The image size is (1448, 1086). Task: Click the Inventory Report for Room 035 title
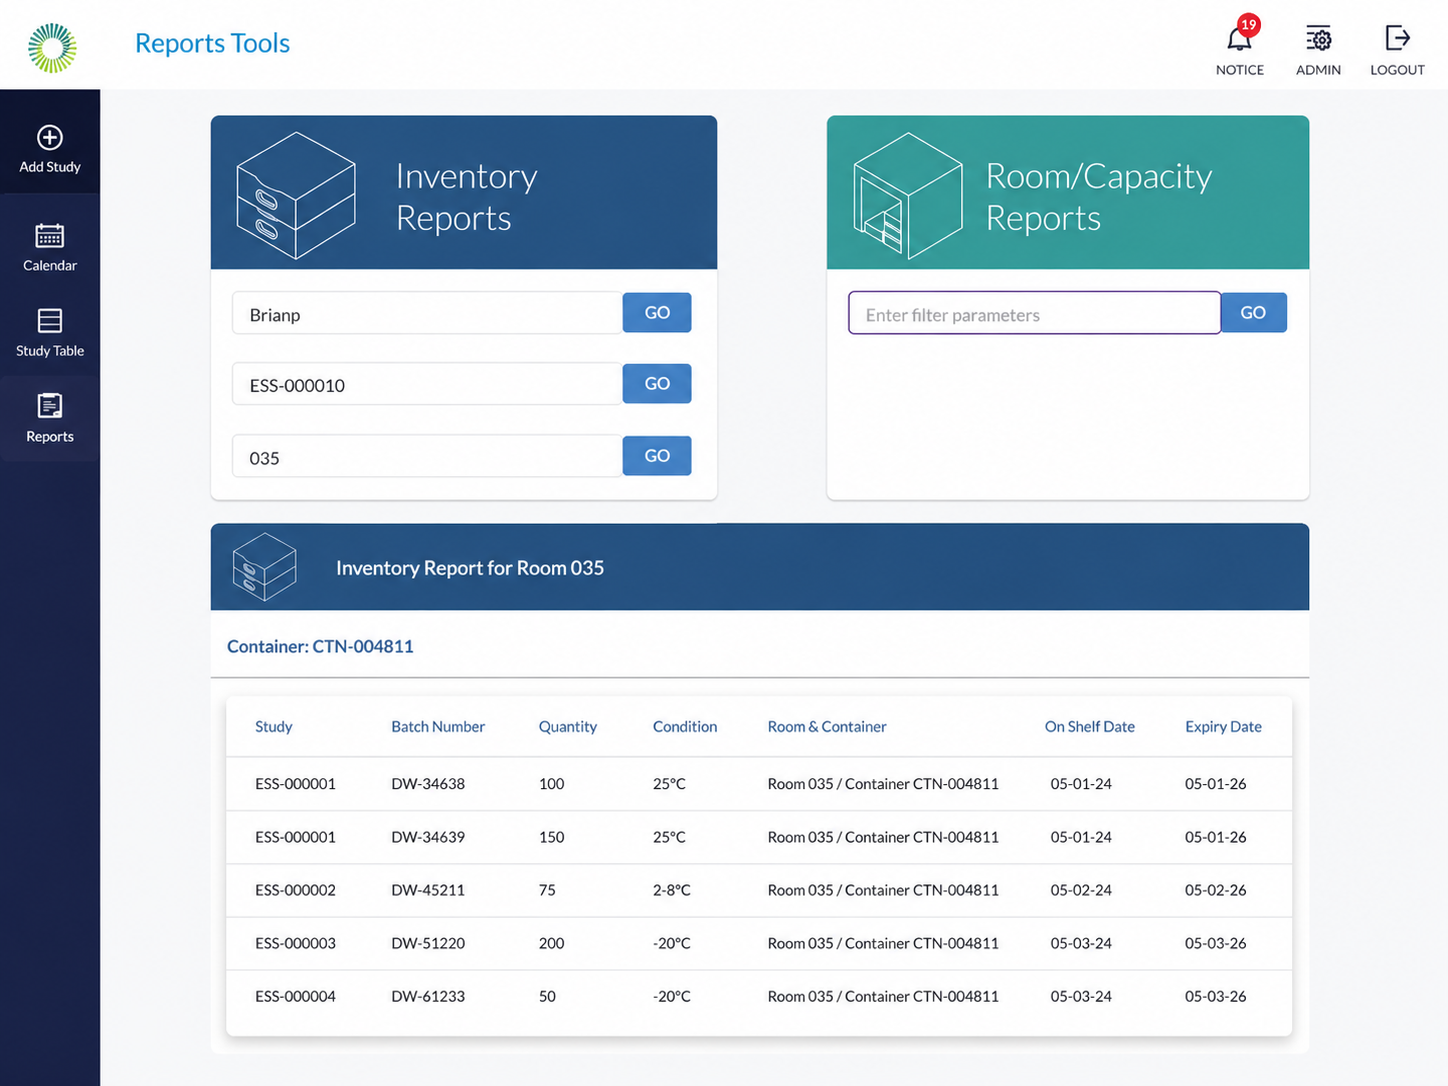[470, 568]
